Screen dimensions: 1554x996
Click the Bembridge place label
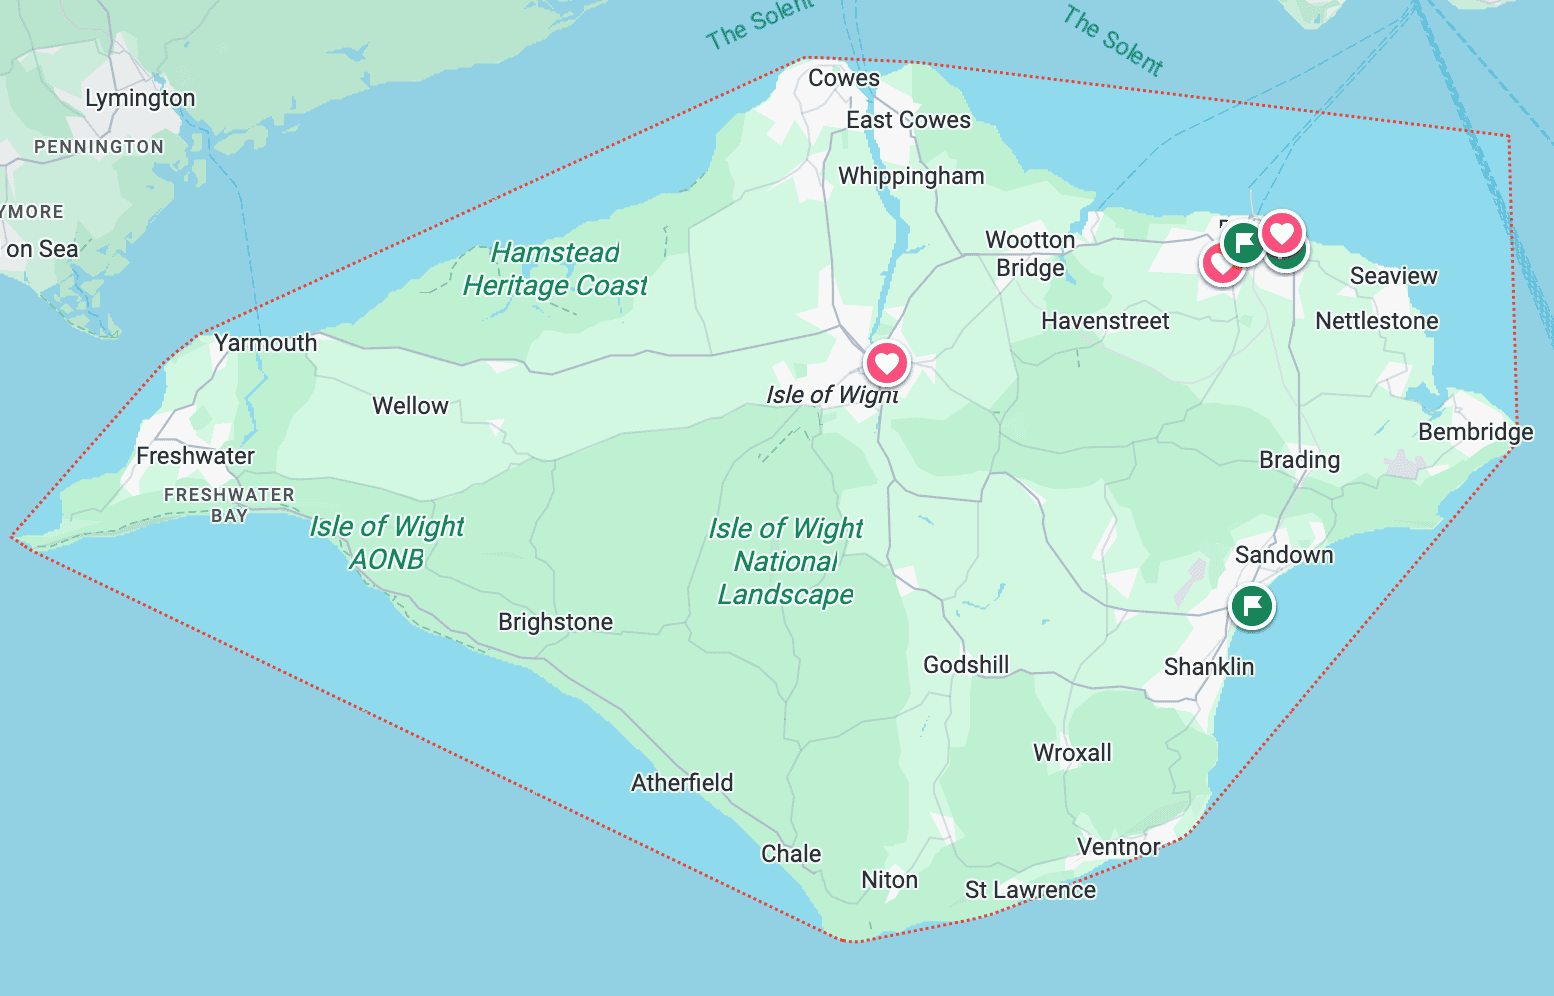tap(1476, 432)
